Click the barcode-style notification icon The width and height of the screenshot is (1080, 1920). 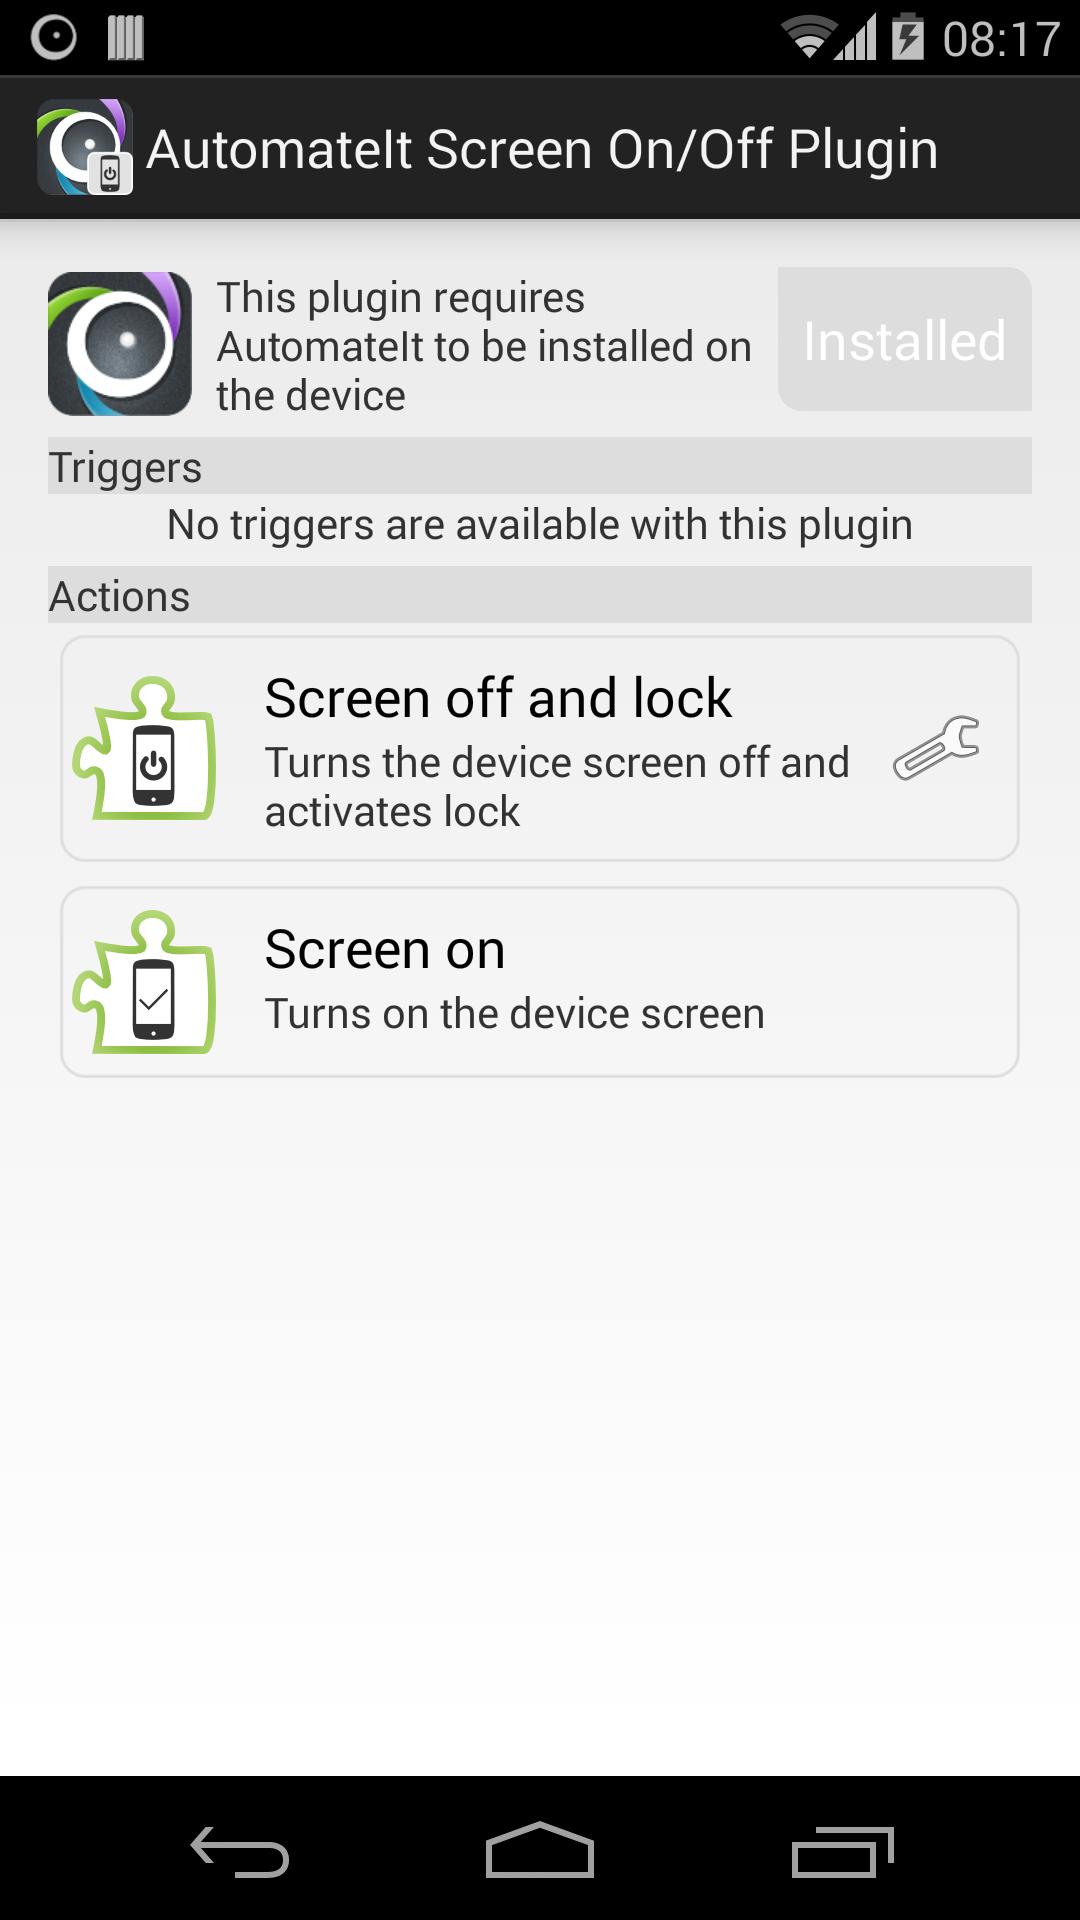[126, 38]
